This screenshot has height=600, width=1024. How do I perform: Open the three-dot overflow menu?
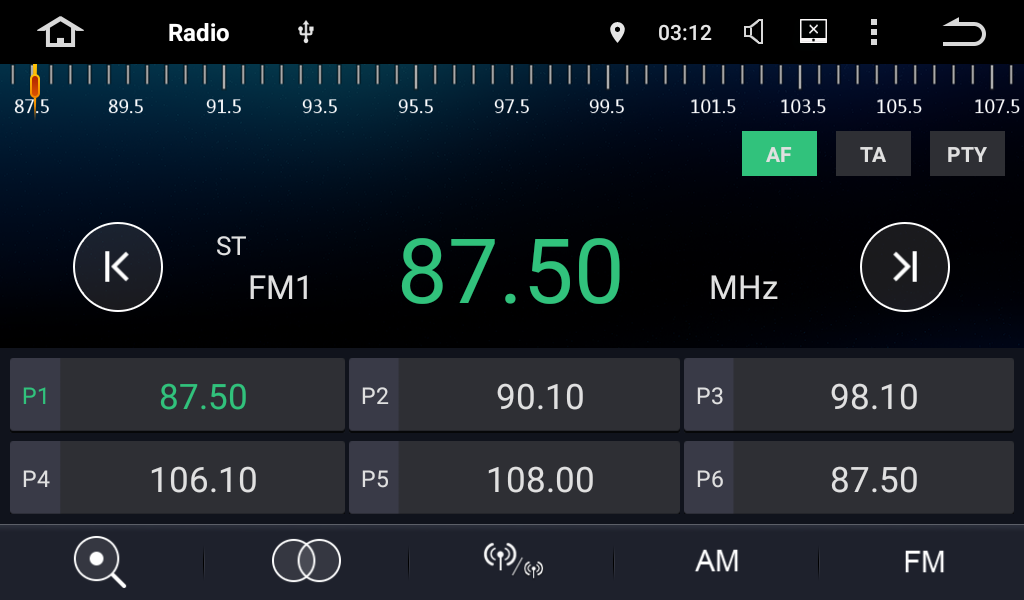click(873, 33)
